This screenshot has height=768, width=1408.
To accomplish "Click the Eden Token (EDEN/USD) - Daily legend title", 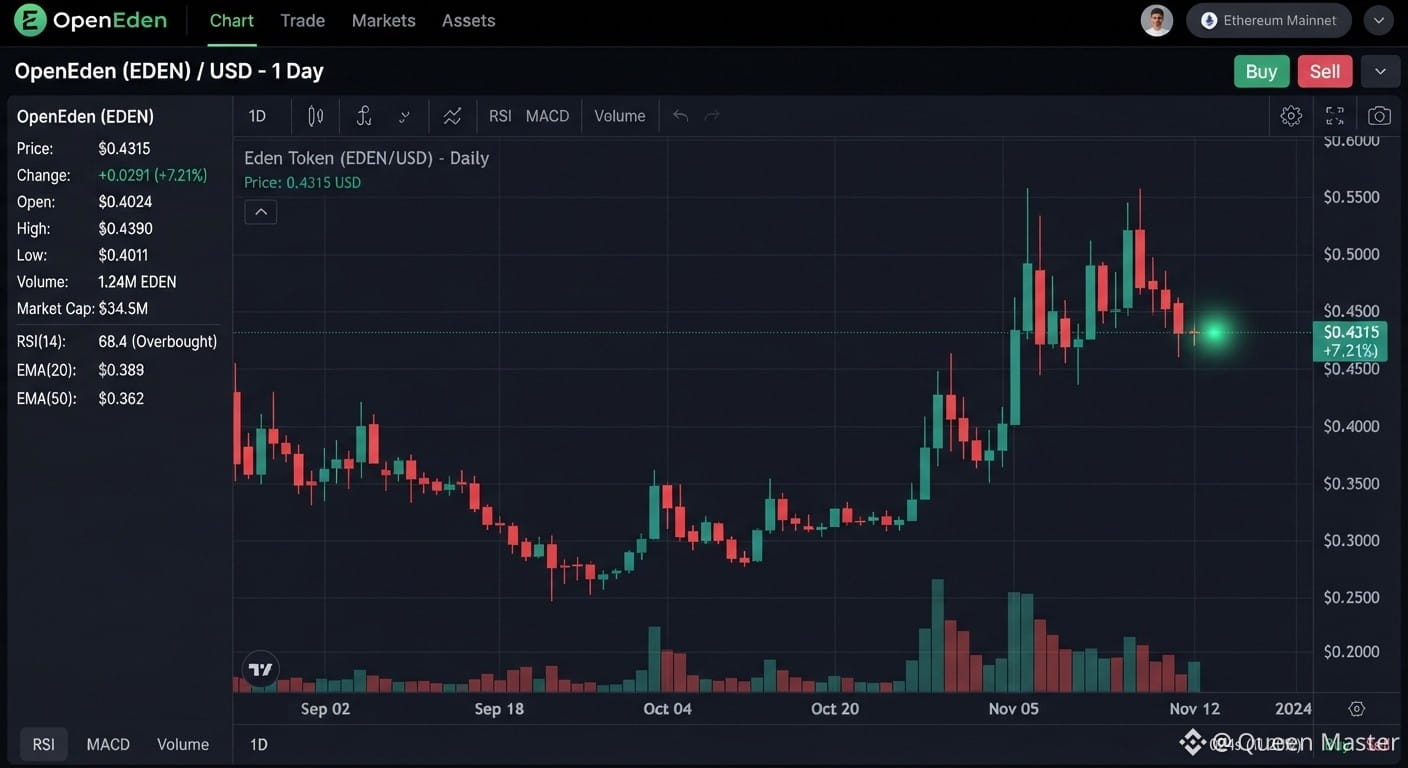I will (367, 158).
